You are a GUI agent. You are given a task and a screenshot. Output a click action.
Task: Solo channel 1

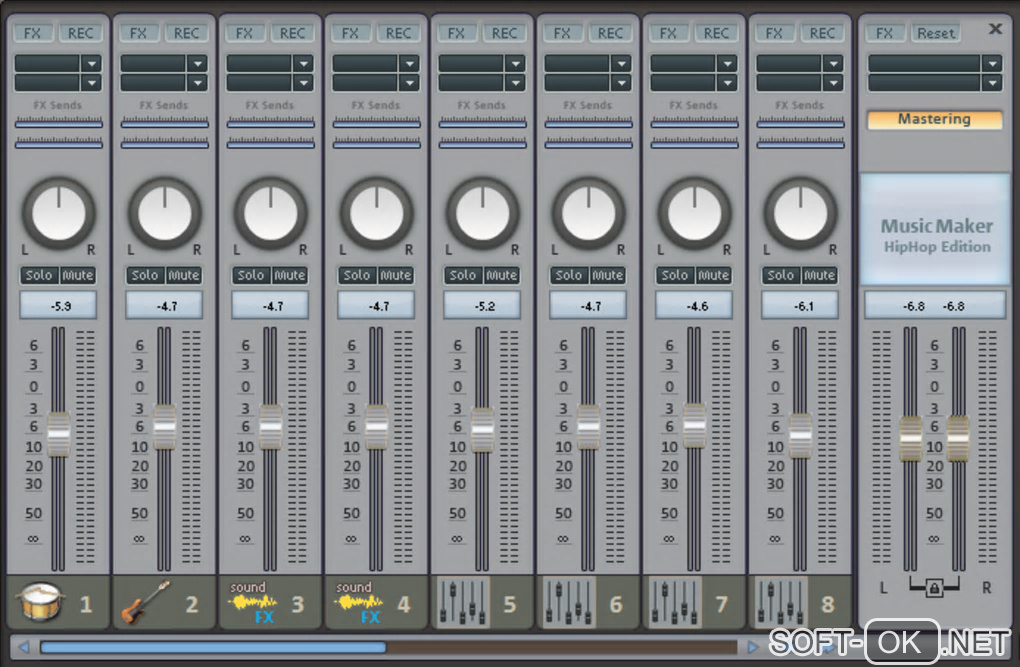(x=39, y=275)
